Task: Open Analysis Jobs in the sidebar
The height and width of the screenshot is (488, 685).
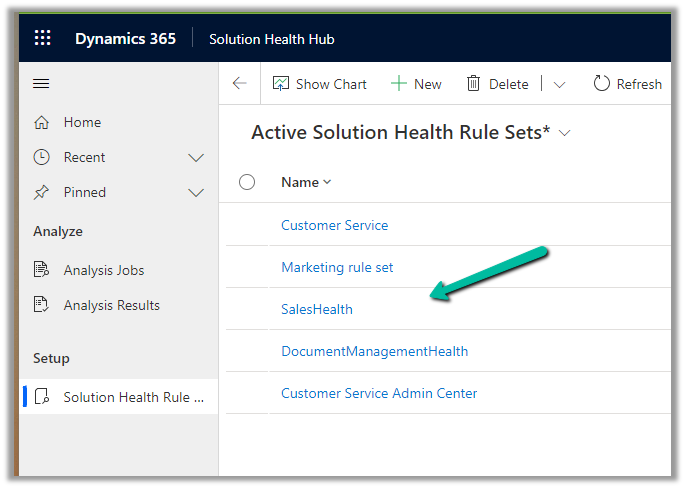Action: point(103,270)
